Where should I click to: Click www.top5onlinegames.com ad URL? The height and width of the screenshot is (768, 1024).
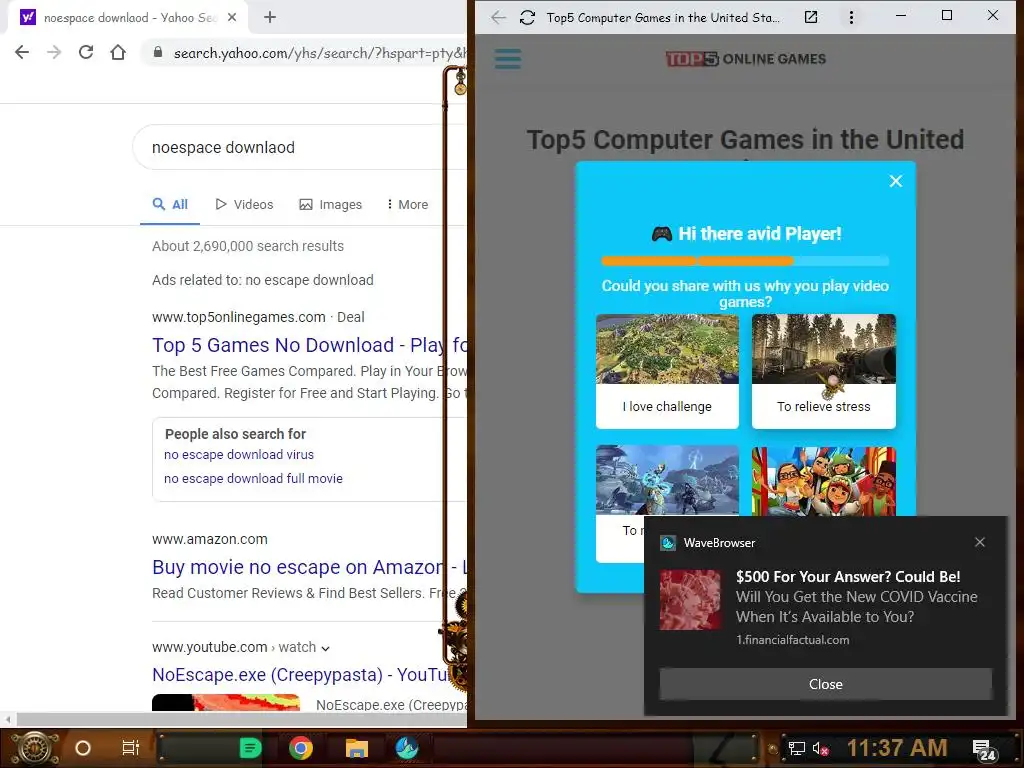point(238,317)
